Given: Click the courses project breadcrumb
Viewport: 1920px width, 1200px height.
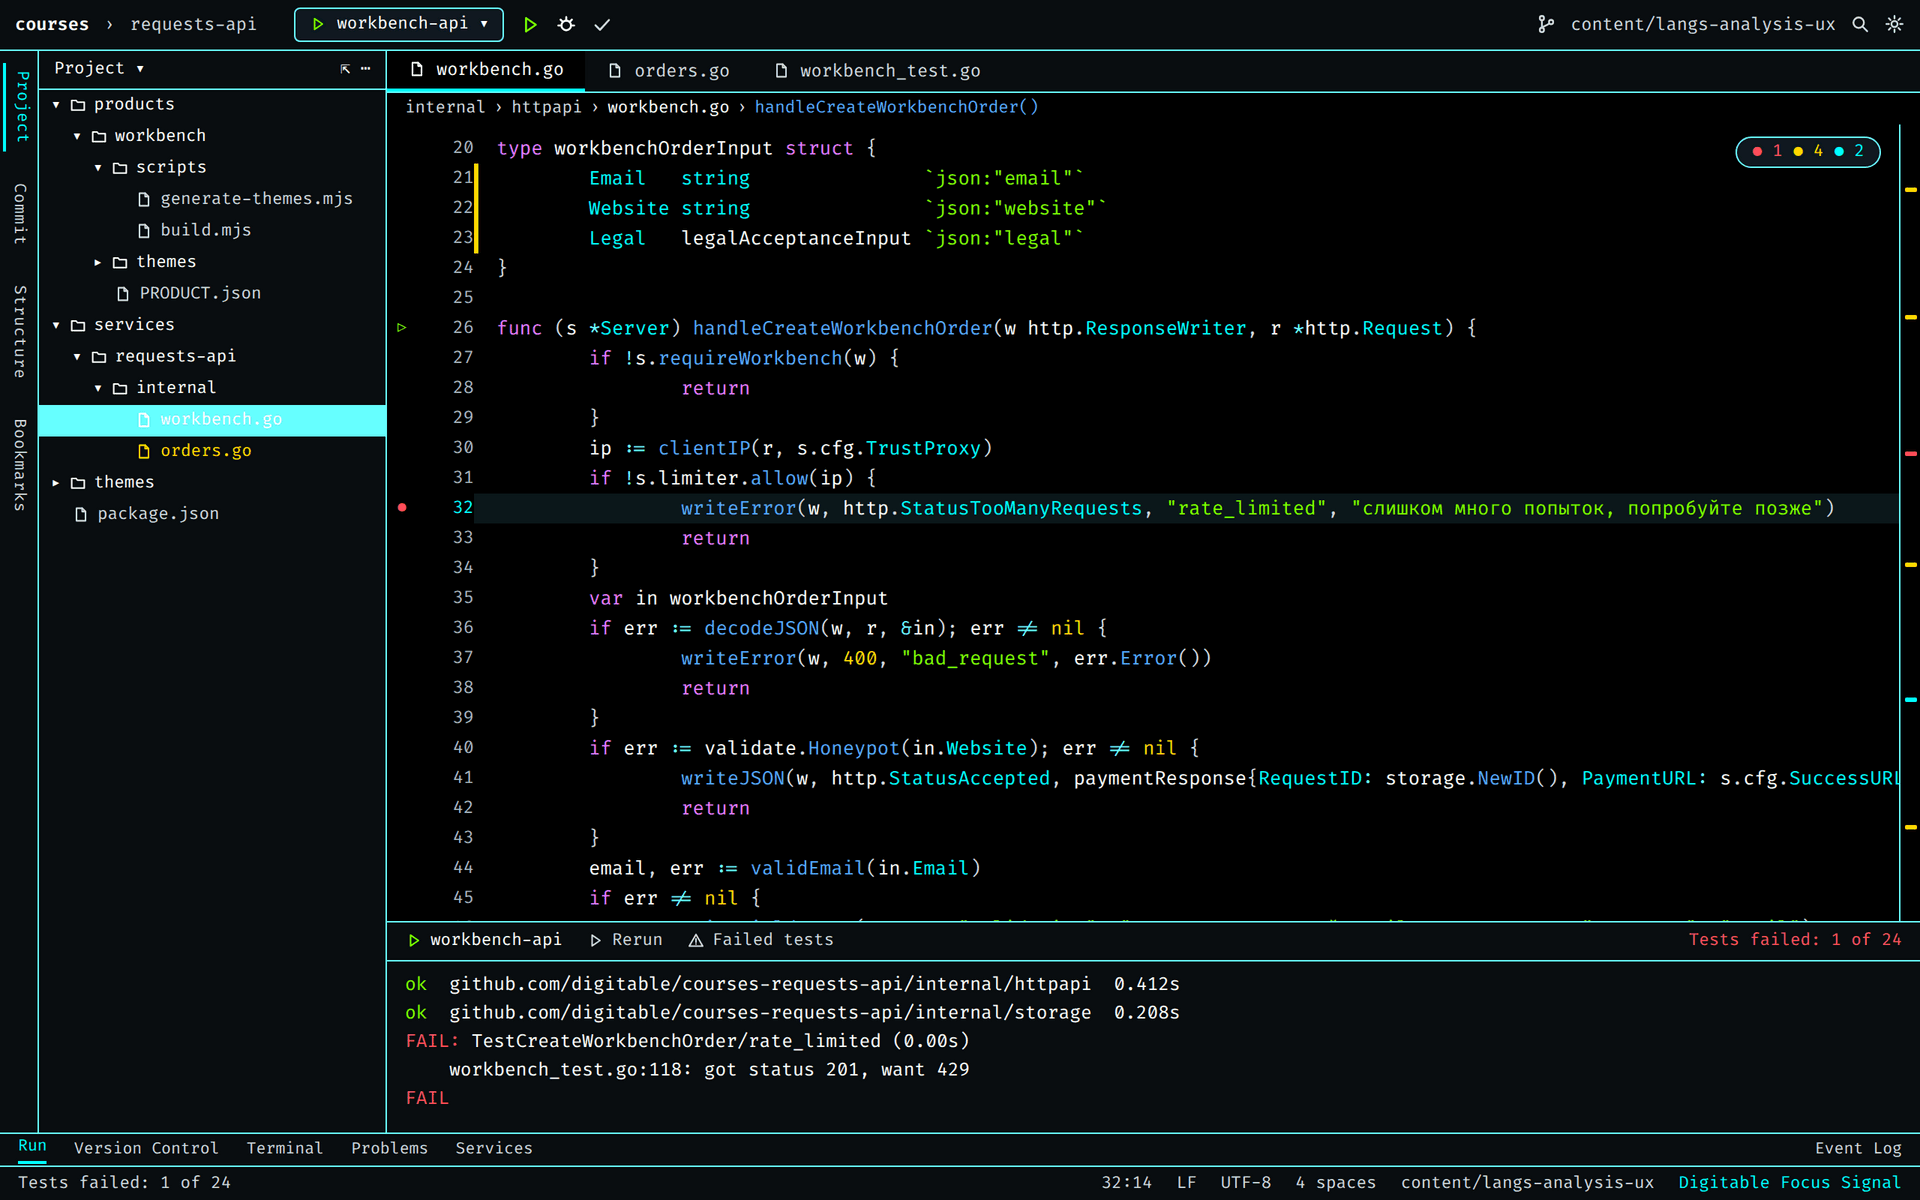Looking at the screenshot, I should tap(52, 24).
